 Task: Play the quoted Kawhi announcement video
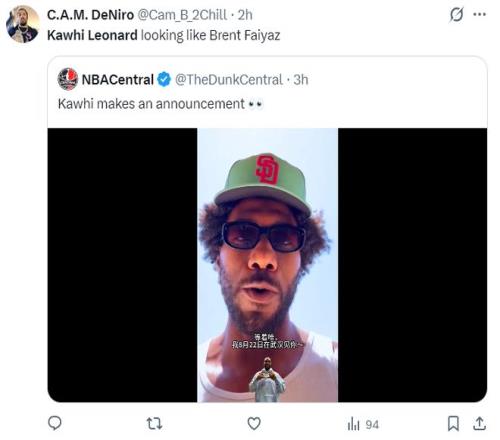267,265
